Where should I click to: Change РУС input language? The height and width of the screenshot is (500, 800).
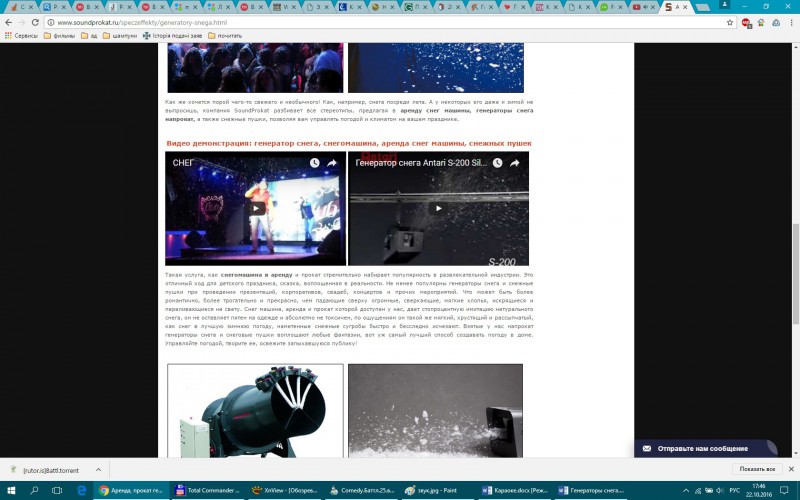[735, 490]
